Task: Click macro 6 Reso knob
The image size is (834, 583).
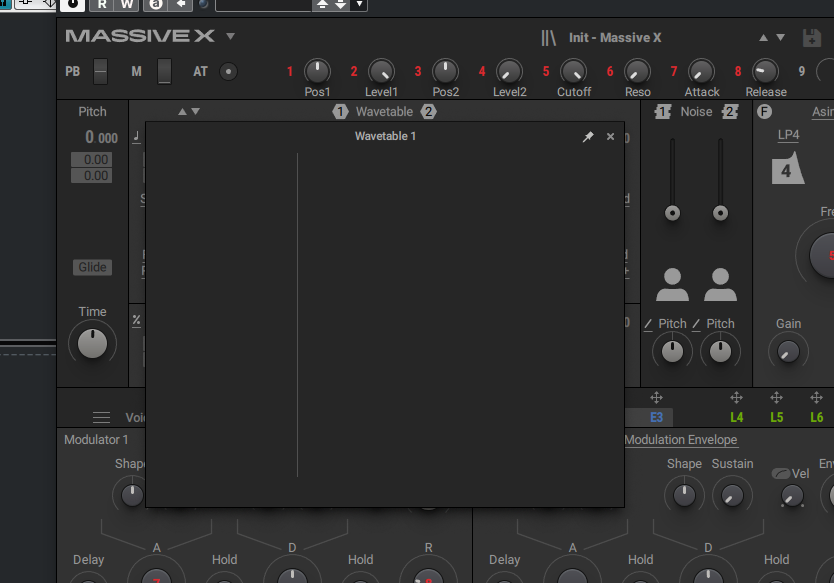Action: [637, 71]
